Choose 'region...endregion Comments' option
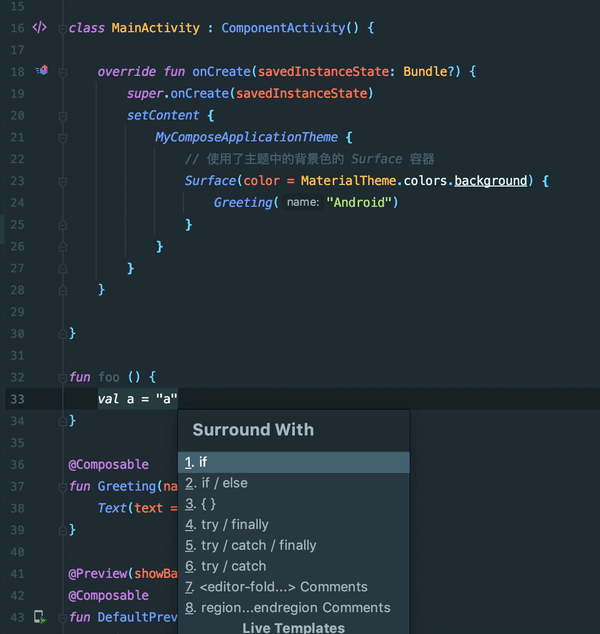This screenshot has height=634, width=600. tap(294, 608)
